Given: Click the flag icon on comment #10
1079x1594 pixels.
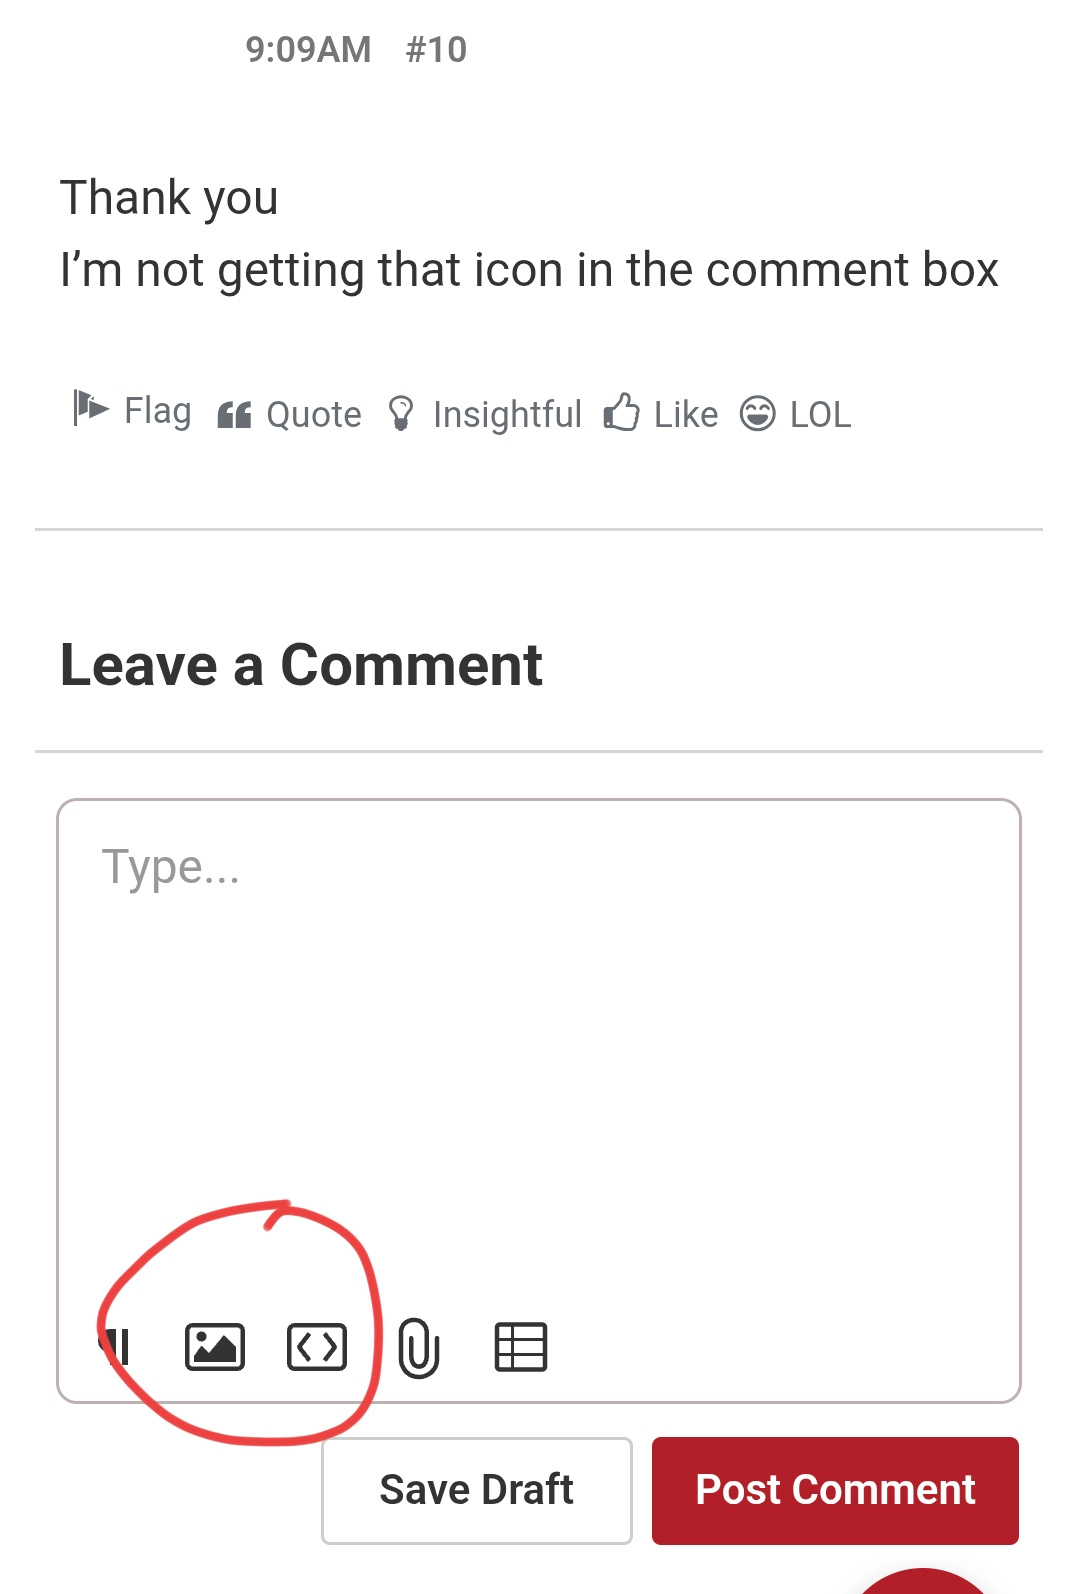Looking at the screenshot, I should [x=91, y=408].
